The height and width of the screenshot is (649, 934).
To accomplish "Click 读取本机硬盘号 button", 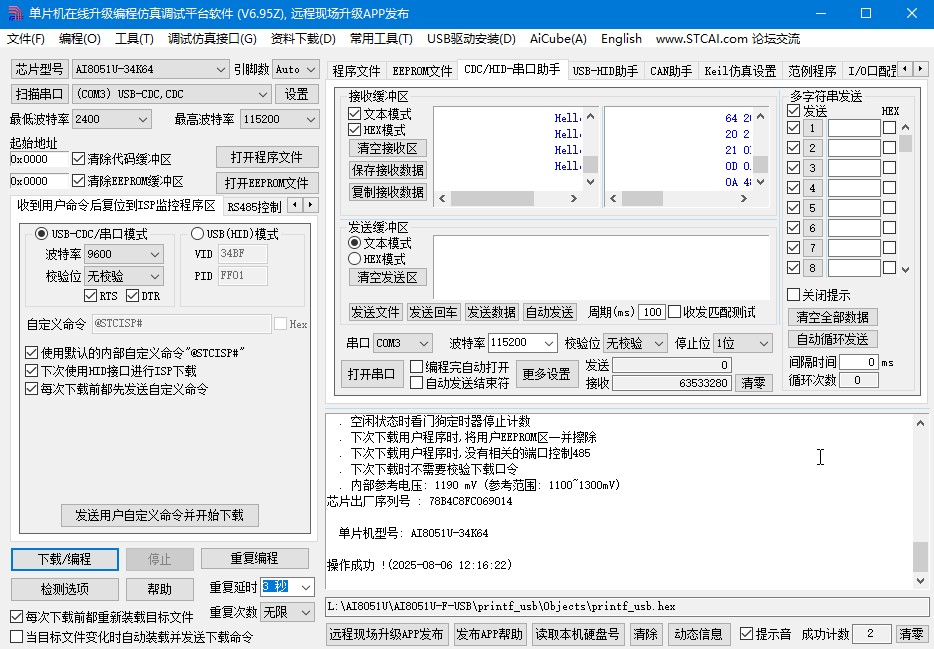I will click(577, 634).
